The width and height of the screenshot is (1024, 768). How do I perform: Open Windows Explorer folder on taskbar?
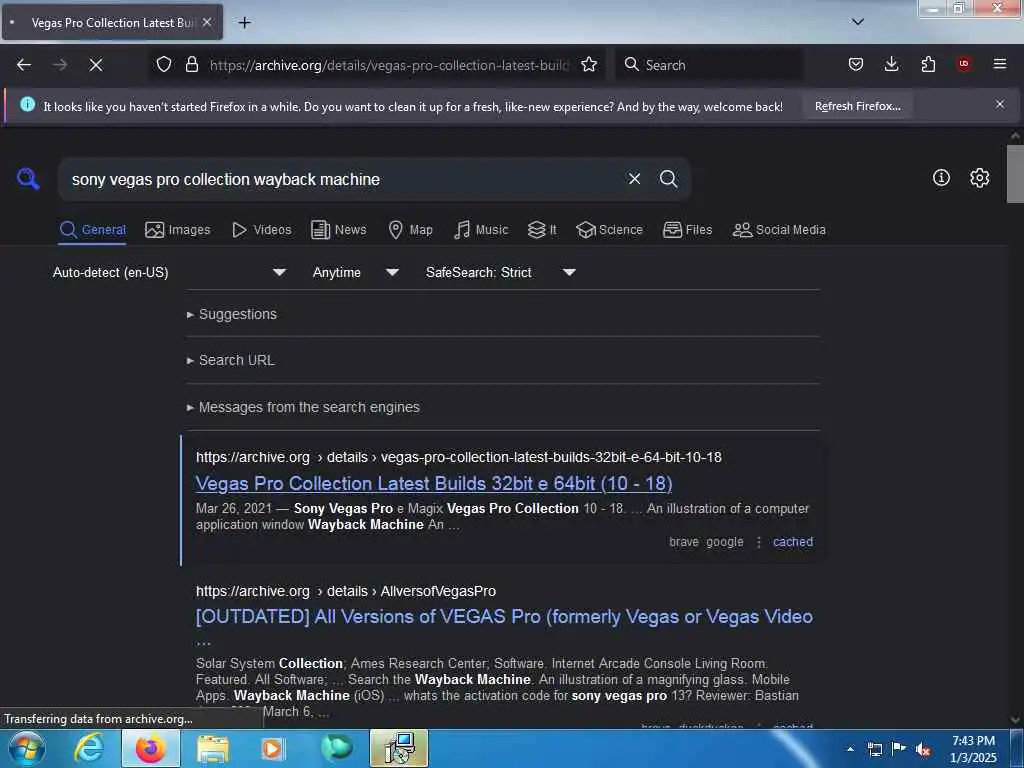pos(212,748)
